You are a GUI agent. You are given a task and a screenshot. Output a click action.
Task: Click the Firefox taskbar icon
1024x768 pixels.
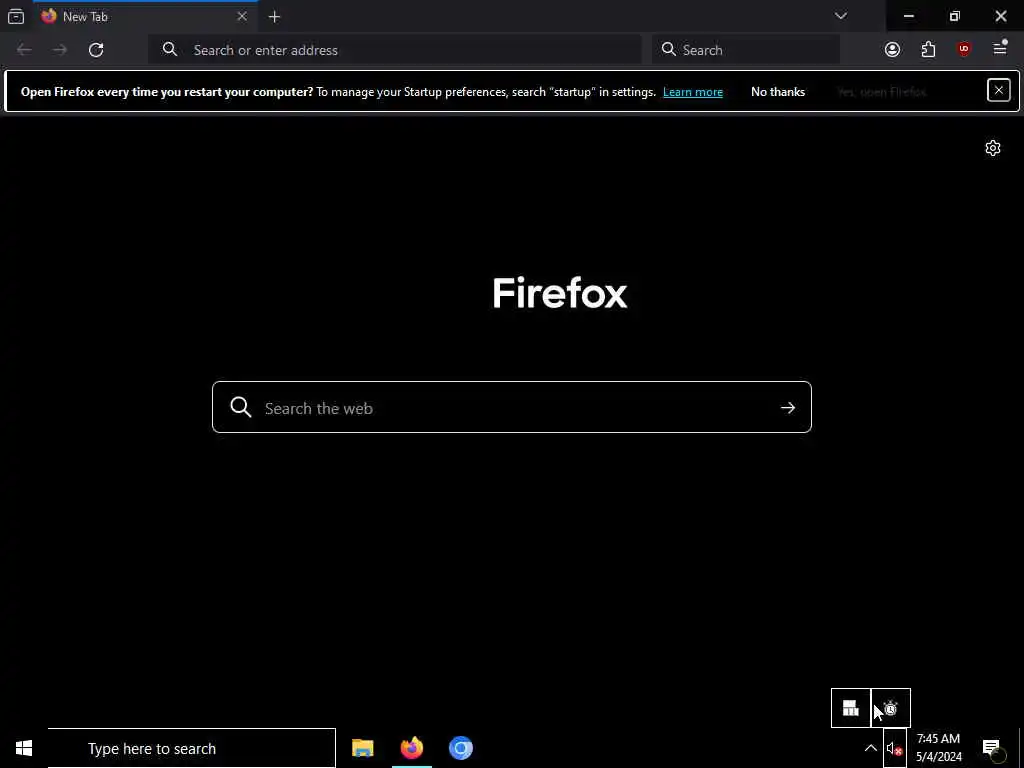tap(411, 748)
